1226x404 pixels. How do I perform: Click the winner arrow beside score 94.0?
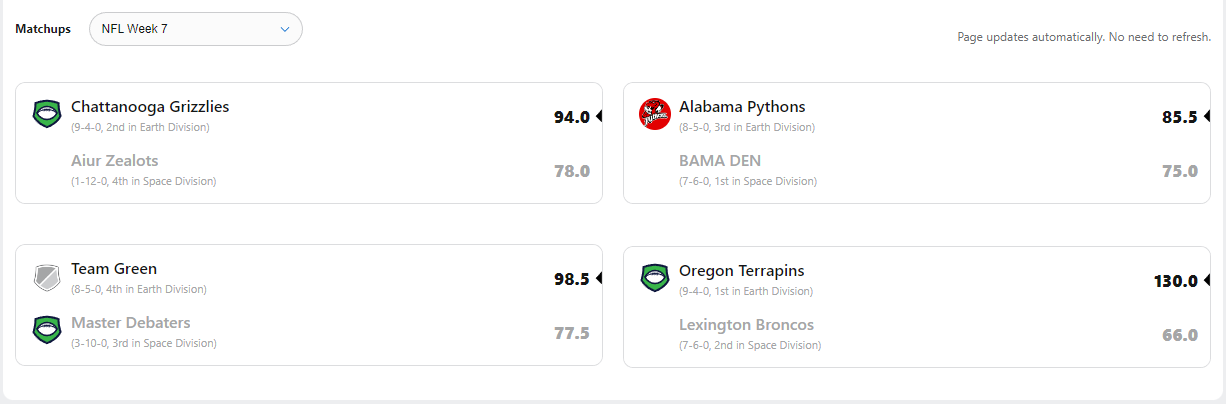click(x=599, y=116)
